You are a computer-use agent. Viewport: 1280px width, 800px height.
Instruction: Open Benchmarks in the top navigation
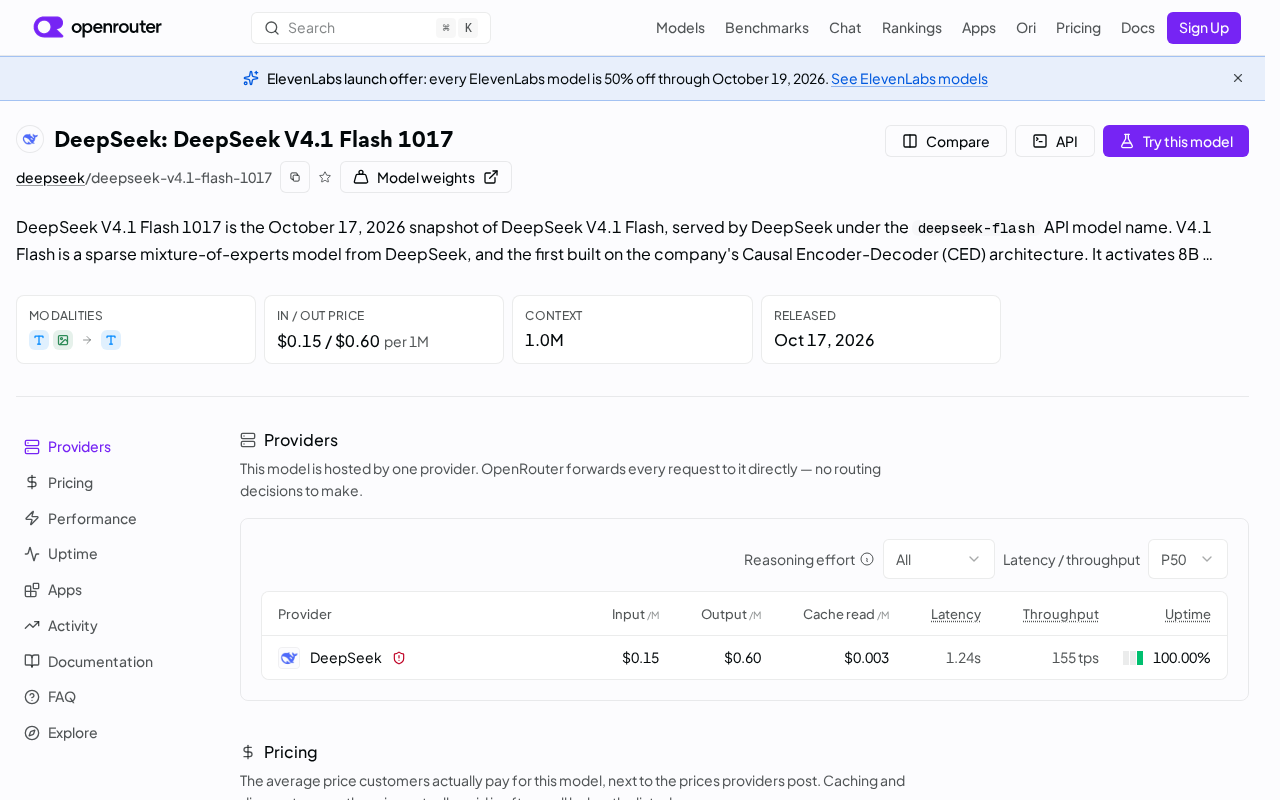[x=767, y=28]
